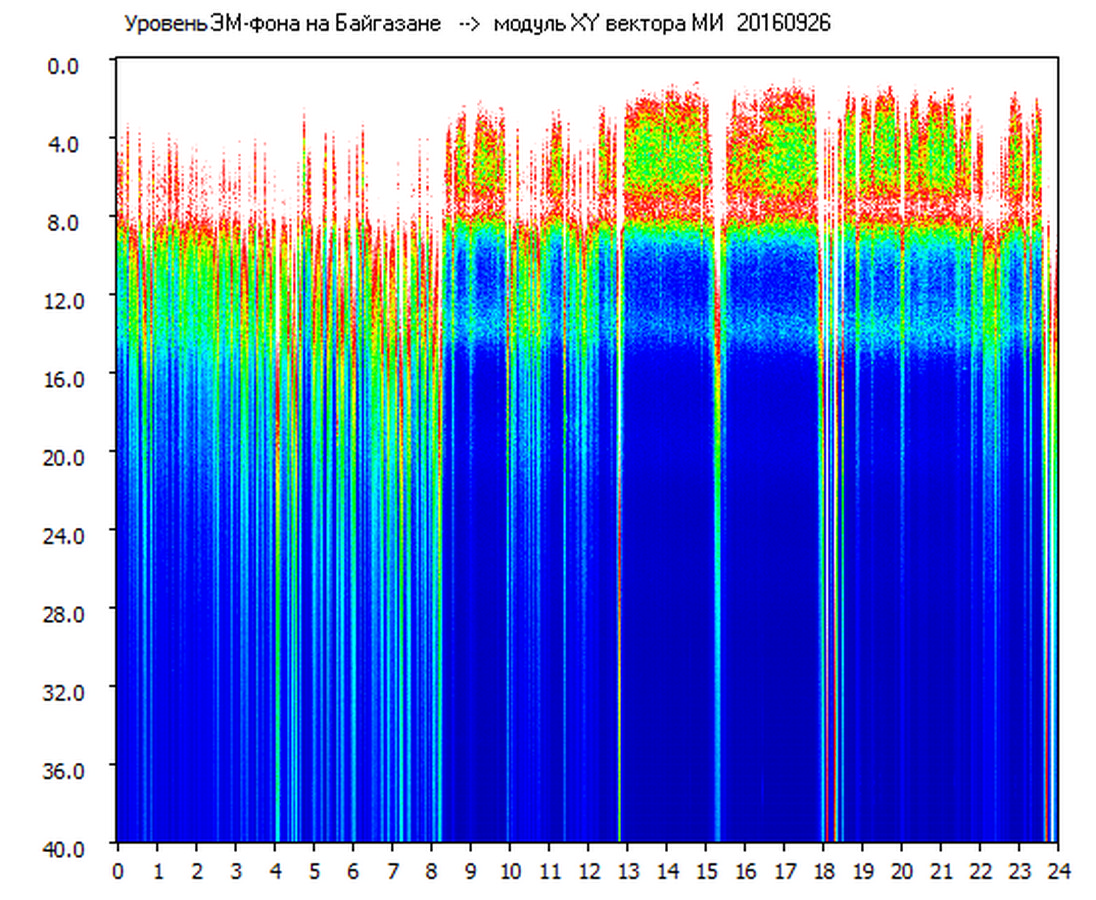The image size is (1096, 900).
Task: Click the x-axis label 15
Action: click(x=706, y=870)
